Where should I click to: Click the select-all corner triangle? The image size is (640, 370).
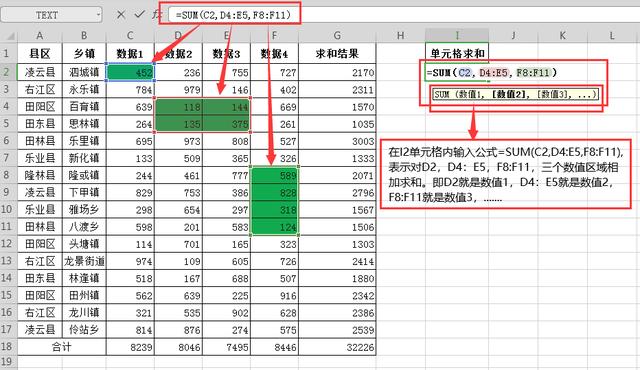9,36
